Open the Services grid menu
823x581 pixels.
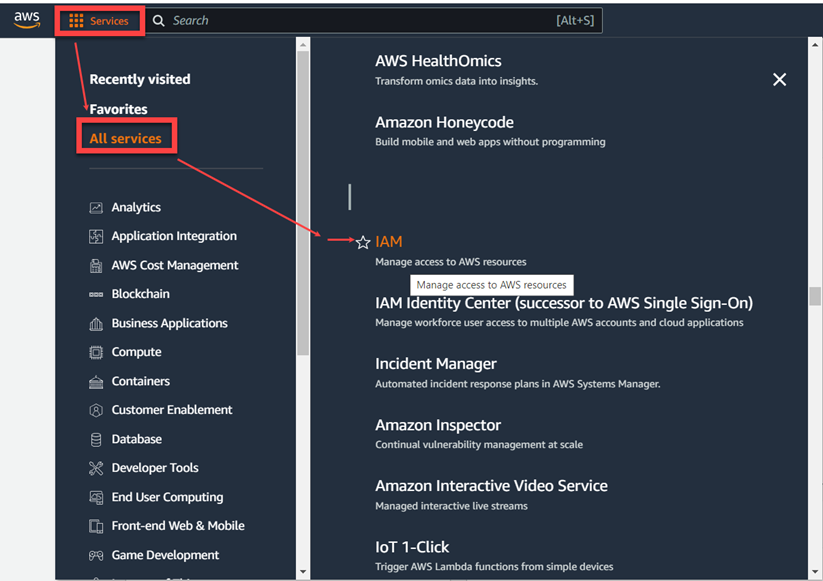[99, 21]
